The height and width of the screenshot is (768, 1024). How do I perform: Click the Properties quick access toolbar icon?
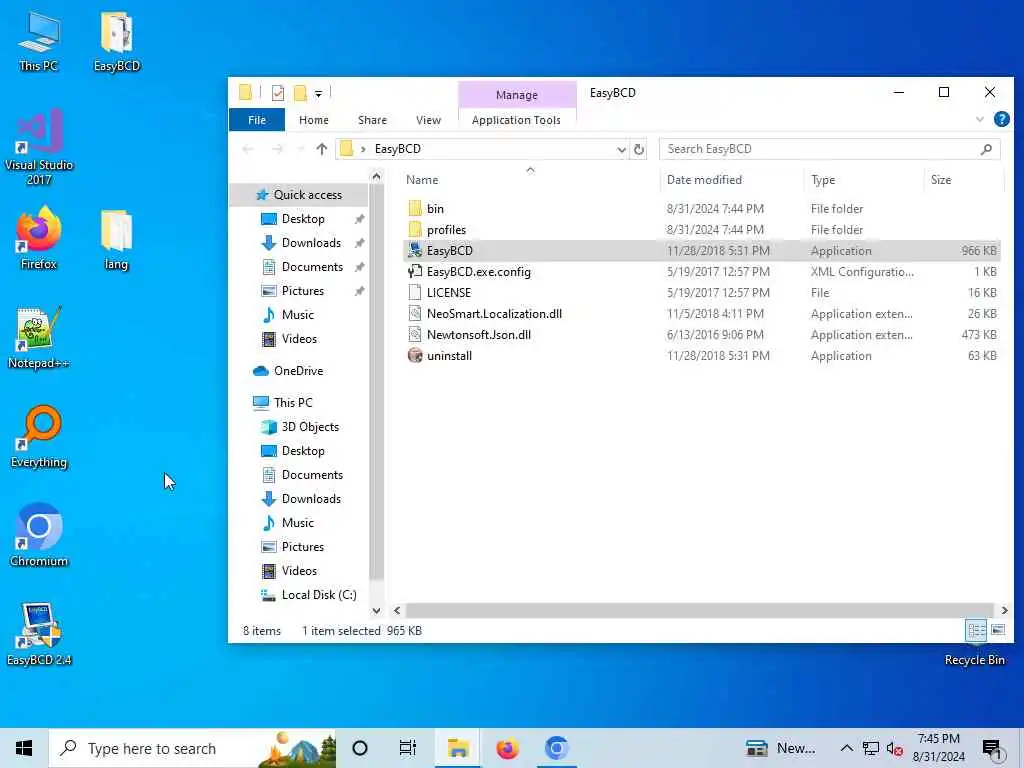[278, 93]
